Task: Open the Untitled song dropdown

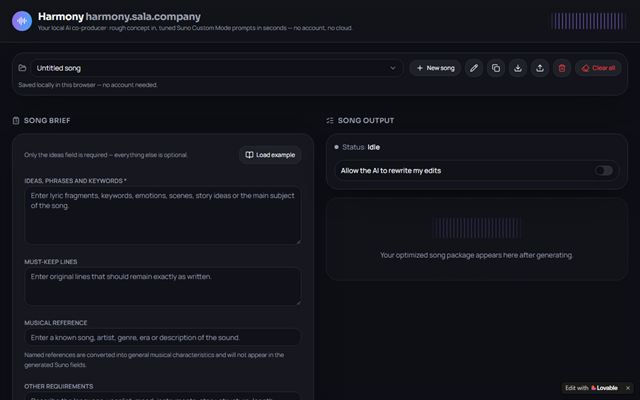Action: pos(216,68)
